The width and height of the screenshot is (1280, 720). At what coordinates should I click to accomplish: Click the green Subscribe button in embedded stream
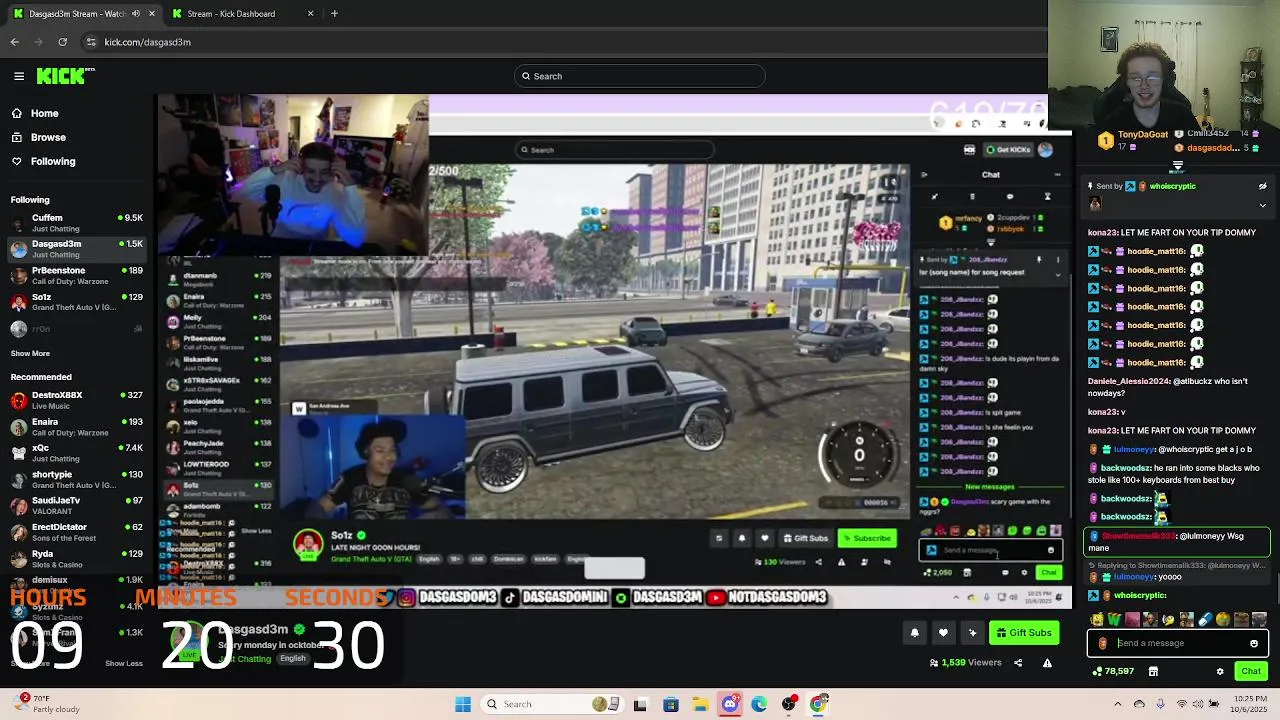(x=867, y=538)
